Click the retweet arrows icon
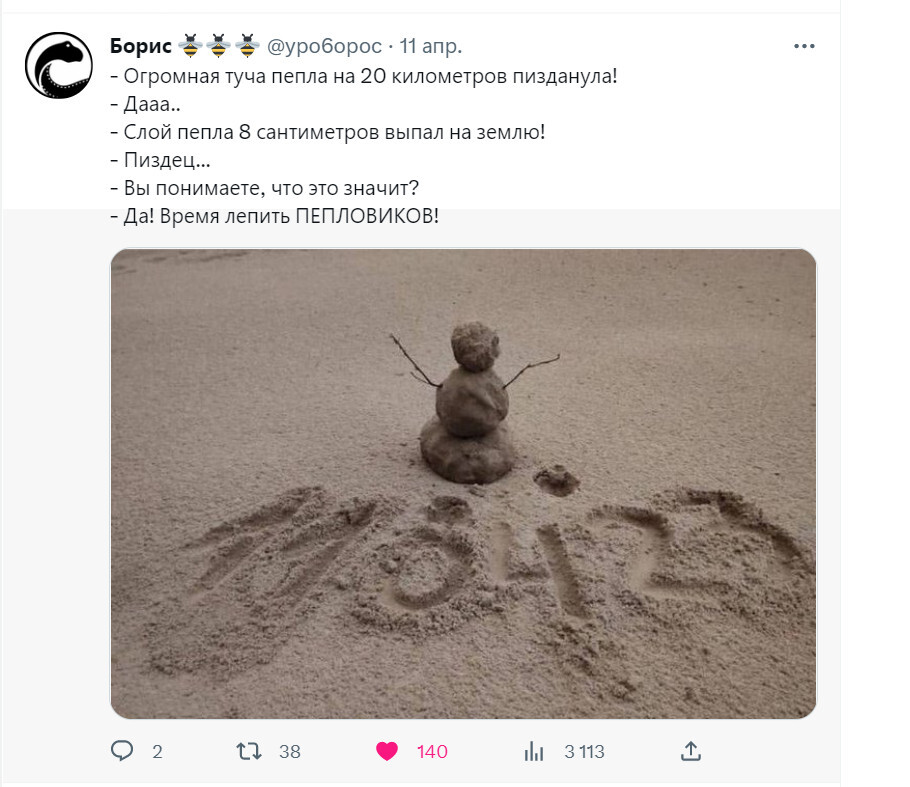910x787 pixels. tap(249, 752)
